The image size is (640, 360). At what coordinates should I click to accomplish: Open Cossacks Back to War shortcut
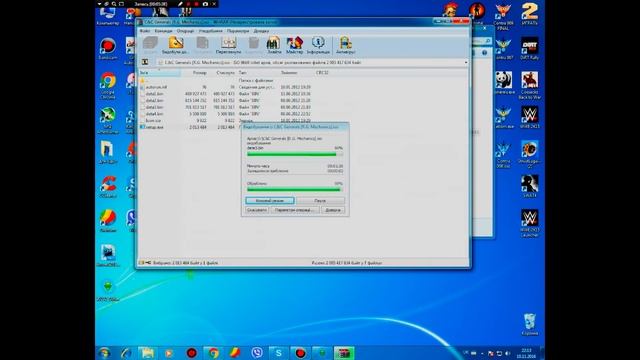tap(529, 85)
